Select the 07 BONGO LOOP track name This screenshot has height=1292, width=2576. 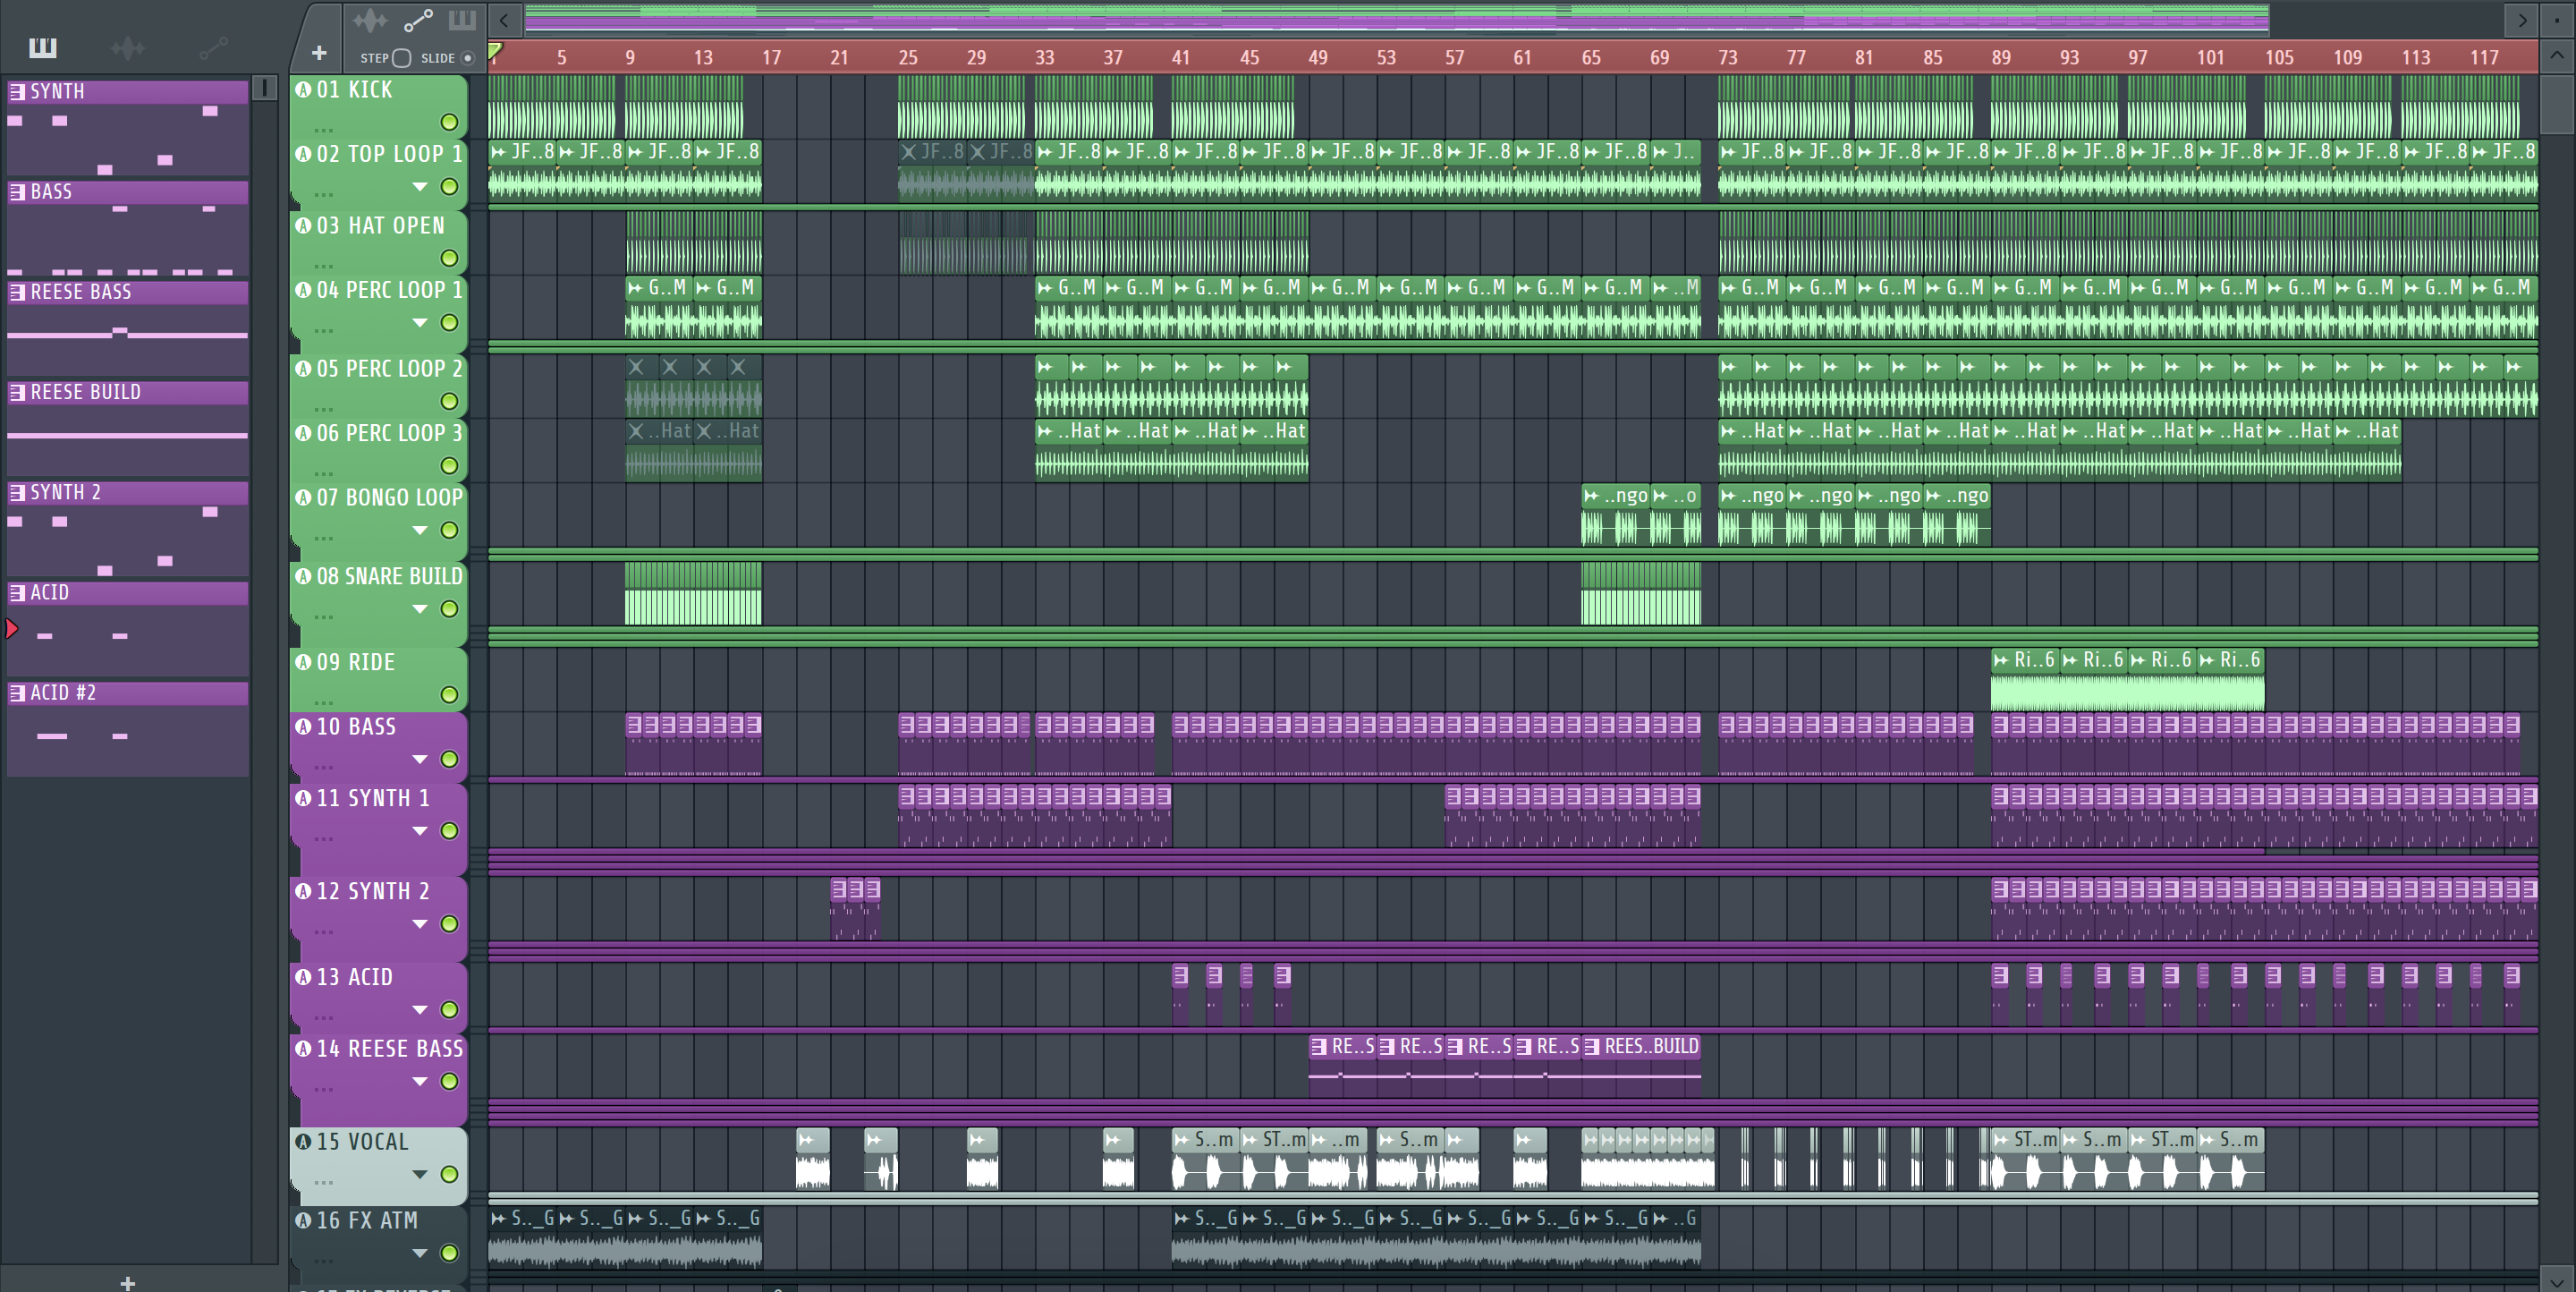pos(389,498)
